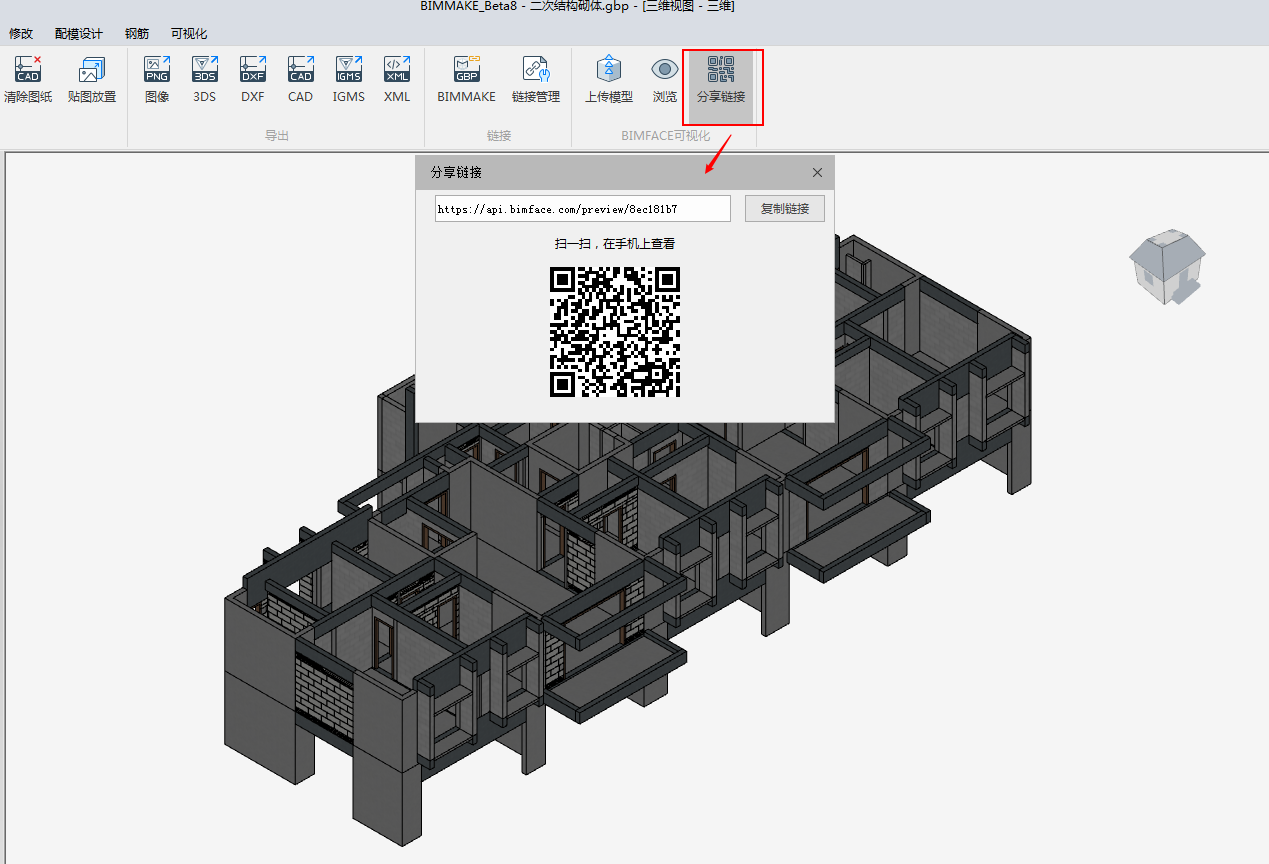Click the BIMFACE可视化 group label
1269x864 pixels.
click(665, 136)
